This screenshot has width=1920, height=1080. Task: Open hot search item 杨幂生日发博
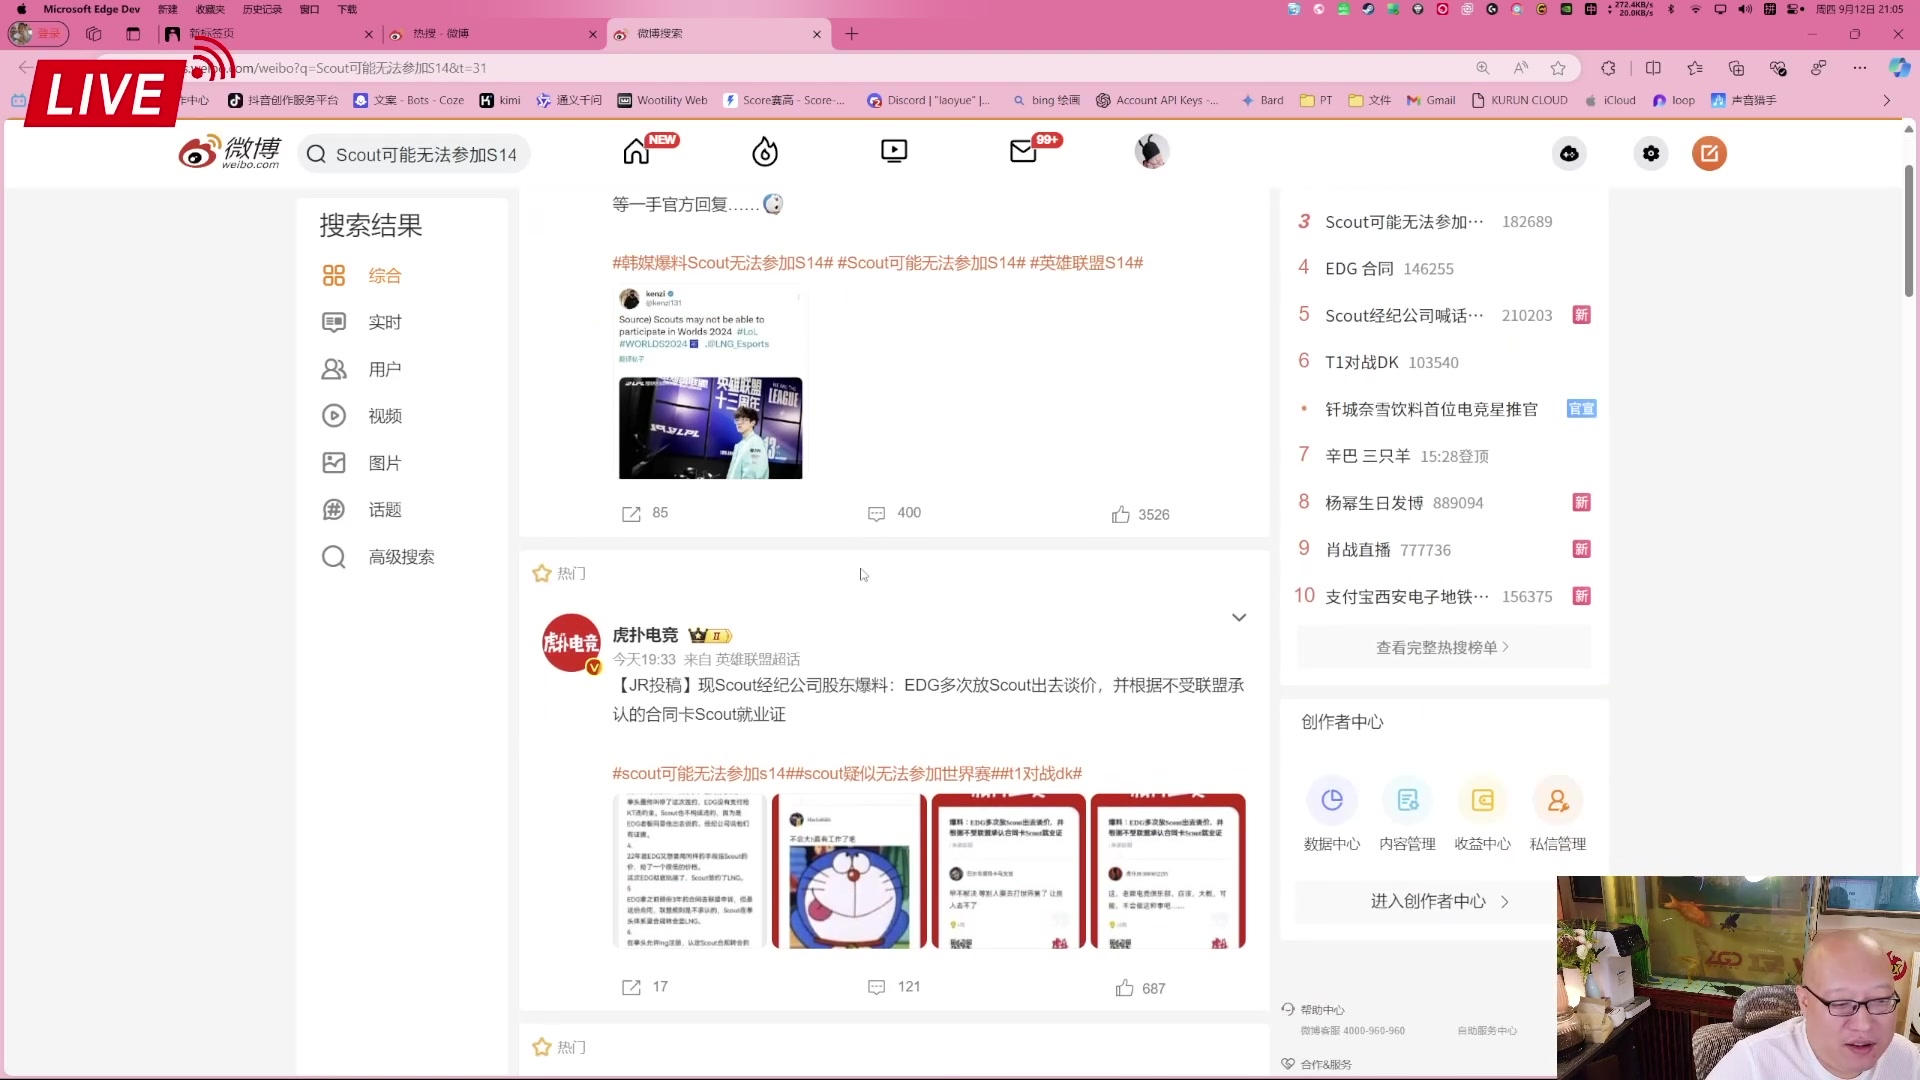pyautogui.click(x=1374, y=503)
